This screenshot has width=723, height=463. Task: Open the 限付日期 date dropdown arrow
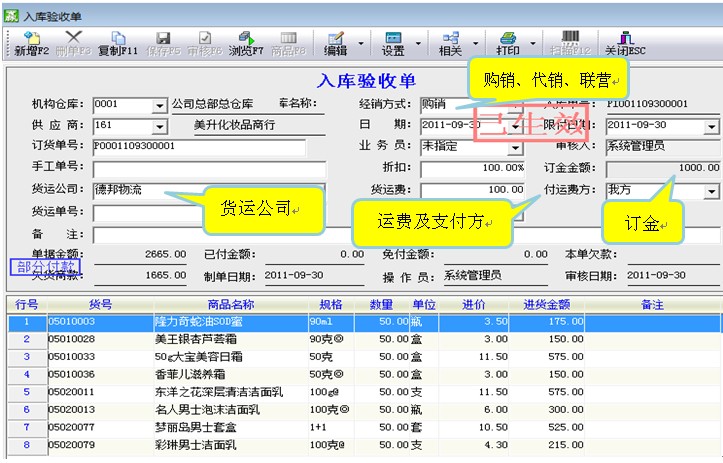point(711,127)
